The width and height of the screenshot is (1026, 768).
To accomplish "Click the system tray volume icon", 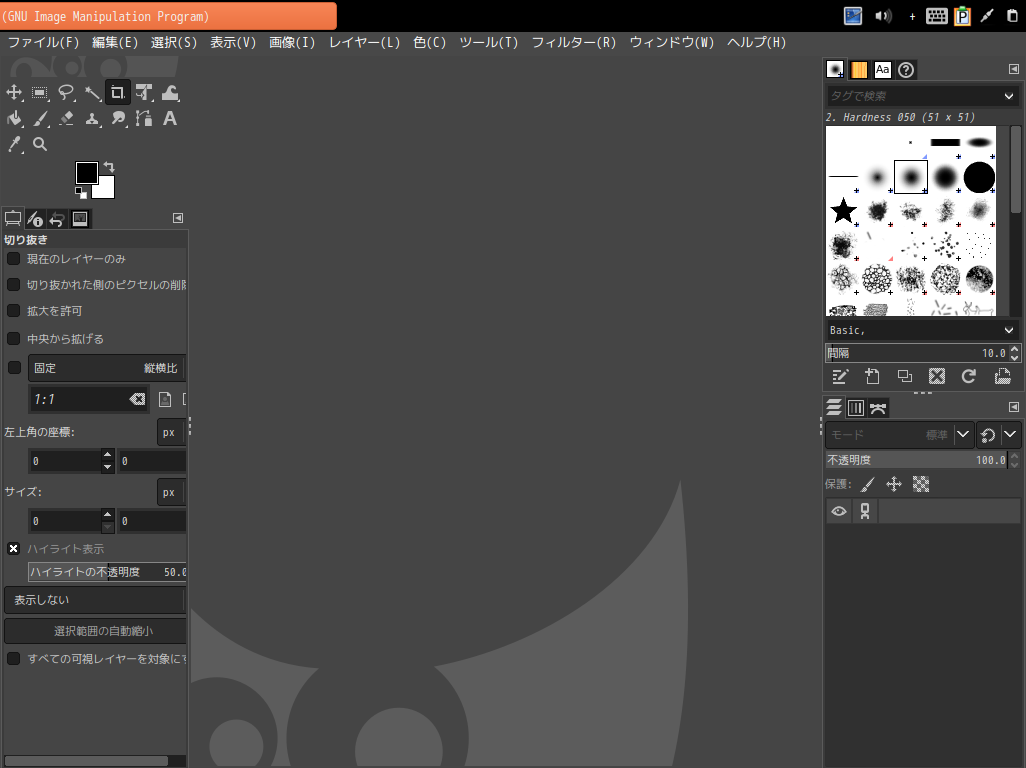I will point(883,16).
